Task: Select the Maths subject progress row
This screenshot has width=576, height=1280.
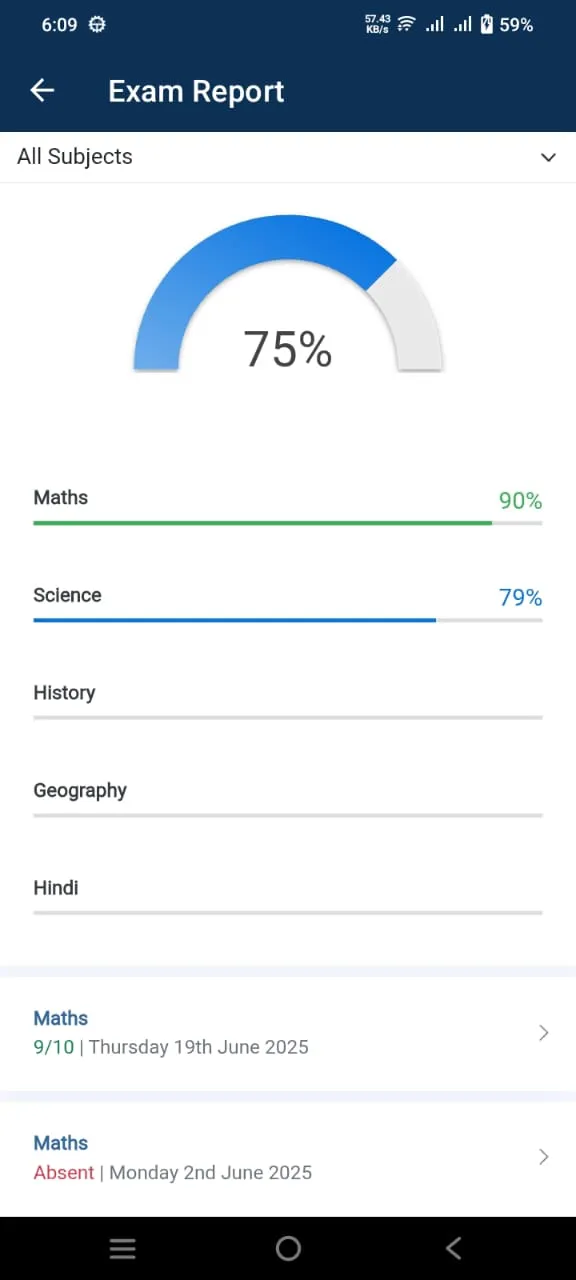Action: click(x=288, y=505)
